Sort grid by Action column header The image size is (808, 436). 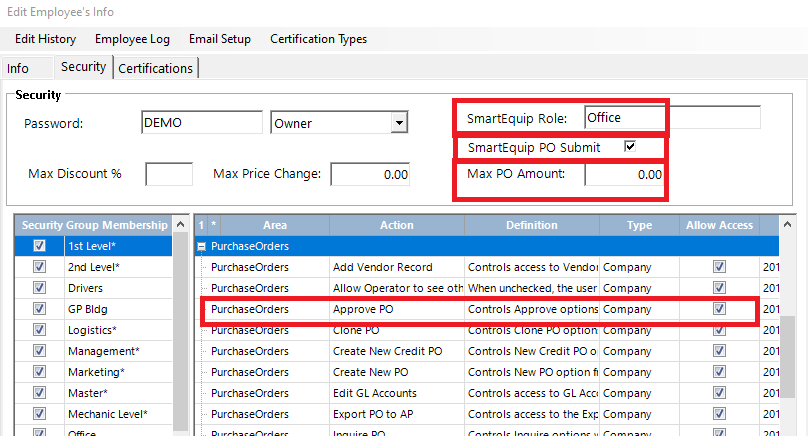click(396, 225)
